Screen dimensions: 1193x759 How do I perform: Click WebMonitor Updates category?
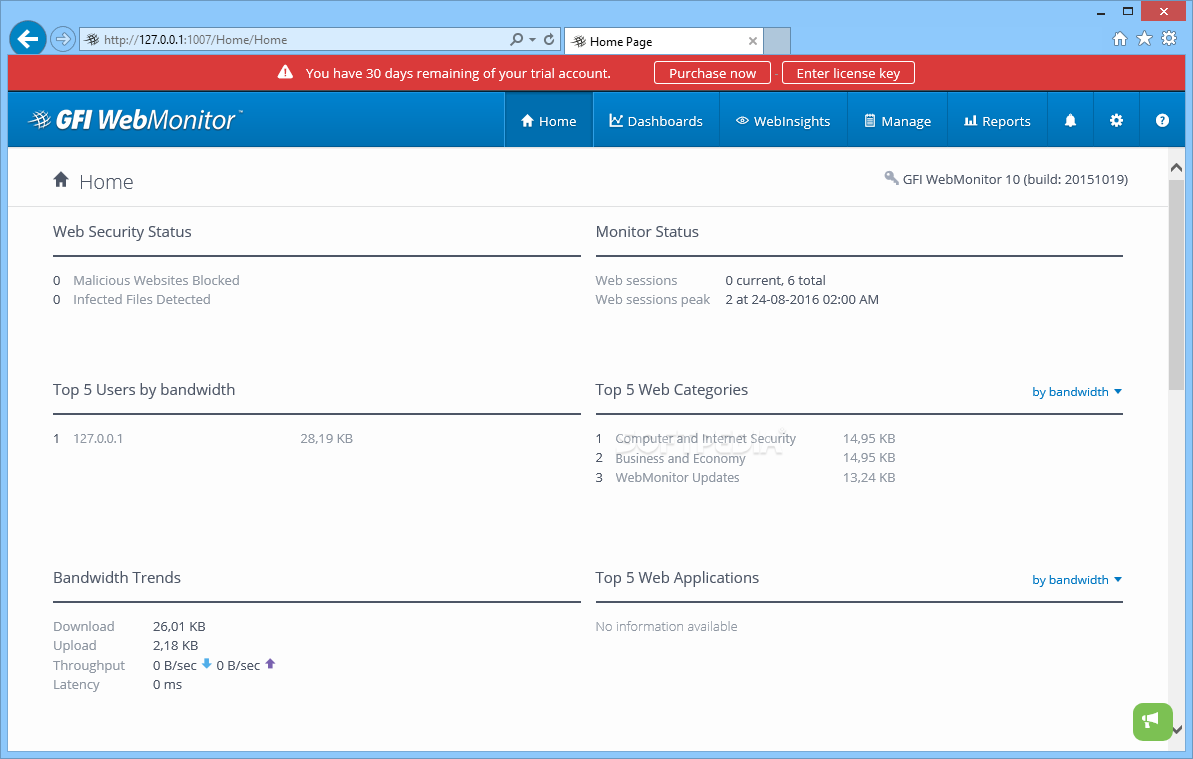(677, 478)
